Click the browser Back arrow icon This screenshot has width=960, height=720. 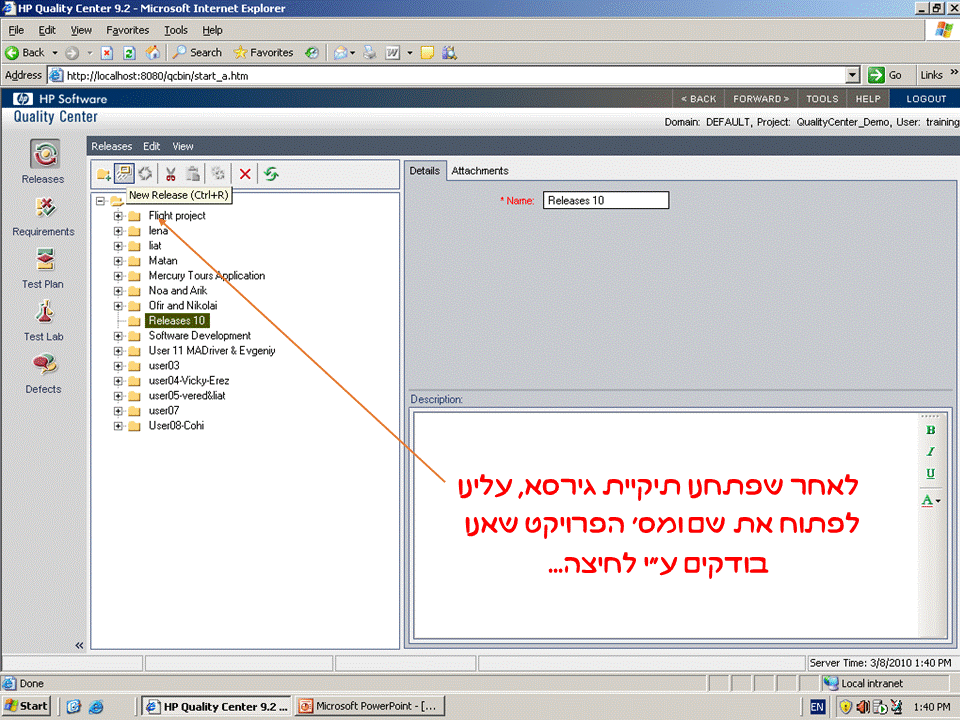[x=12, y=53]
